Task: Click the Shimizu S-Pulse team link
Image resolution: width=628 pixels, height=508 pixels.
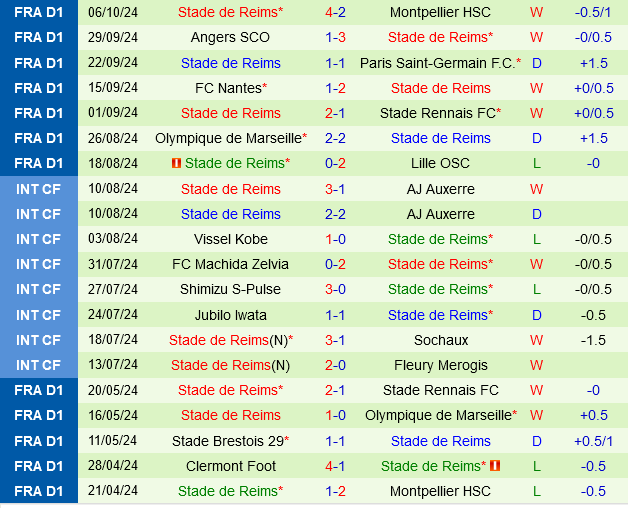Action: (231, 289)
